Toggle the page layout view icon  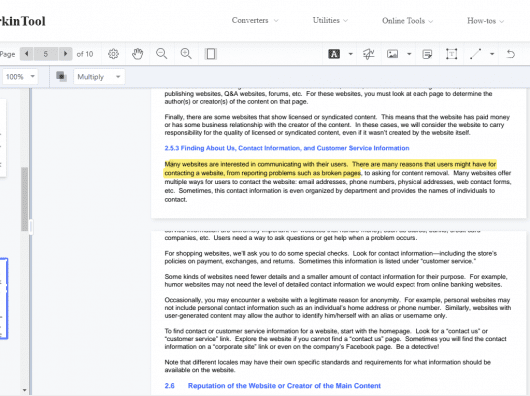pos(211,54)
